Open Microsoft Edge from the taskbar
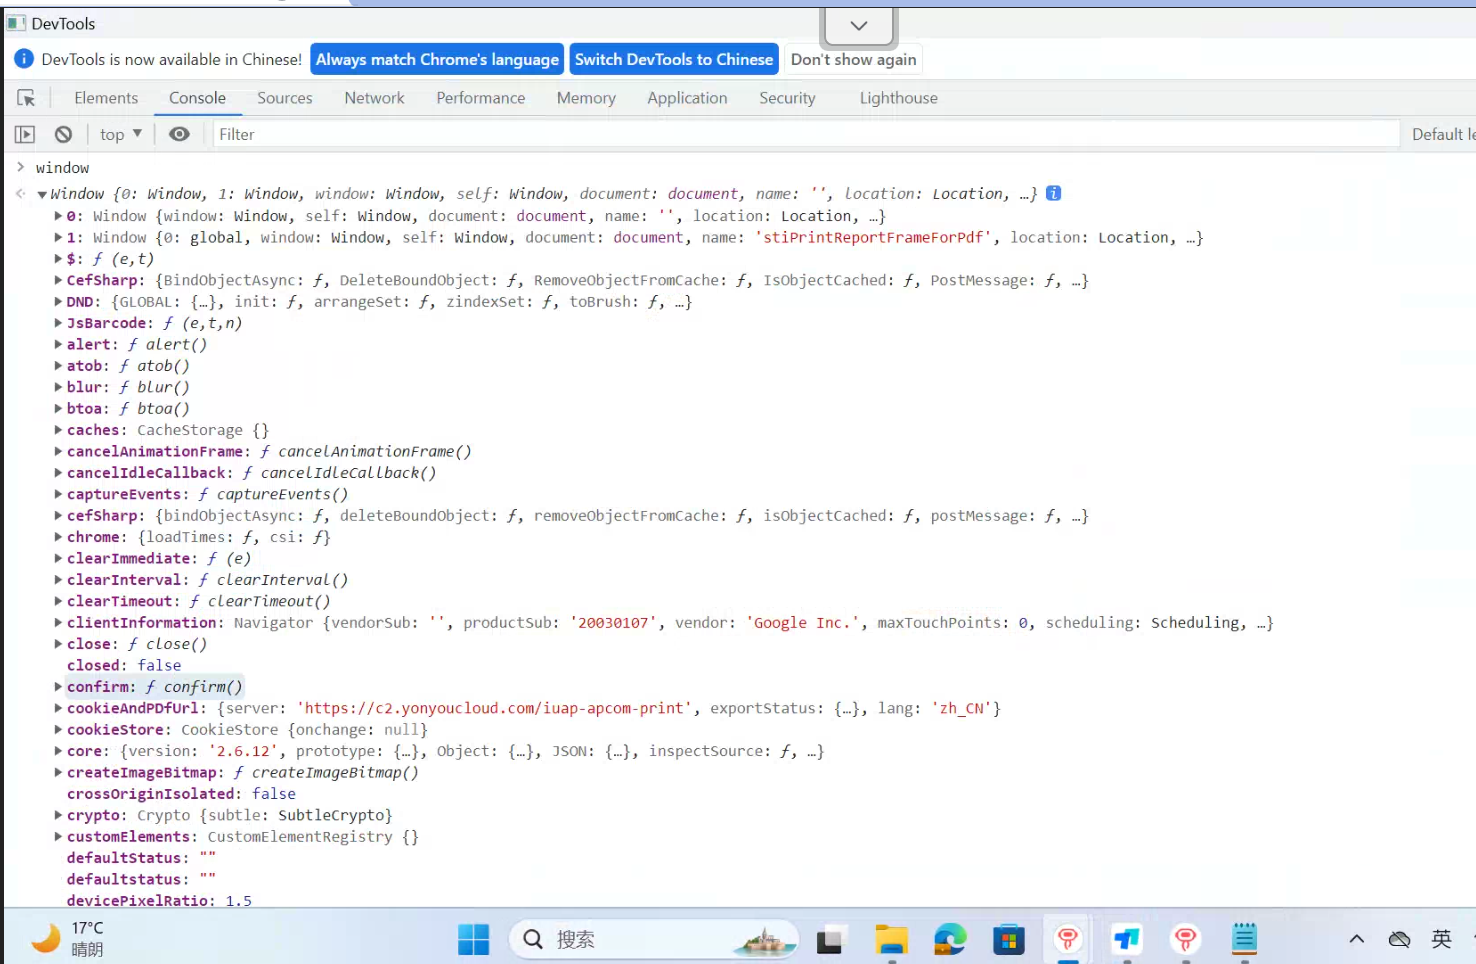The height and width of the screenshot is (964, 1476). click(x=950, y=939)
